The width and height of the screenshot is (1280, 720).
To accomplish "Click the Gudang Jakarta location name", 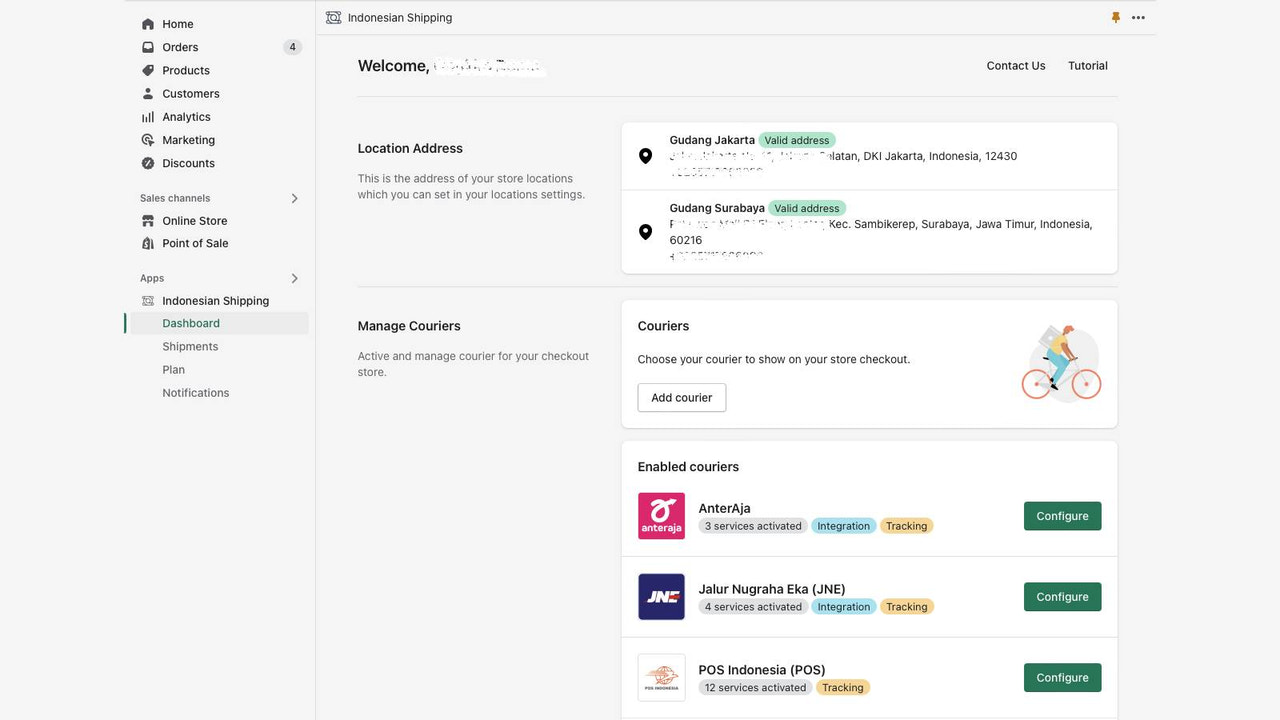I will tap(712, 141).
